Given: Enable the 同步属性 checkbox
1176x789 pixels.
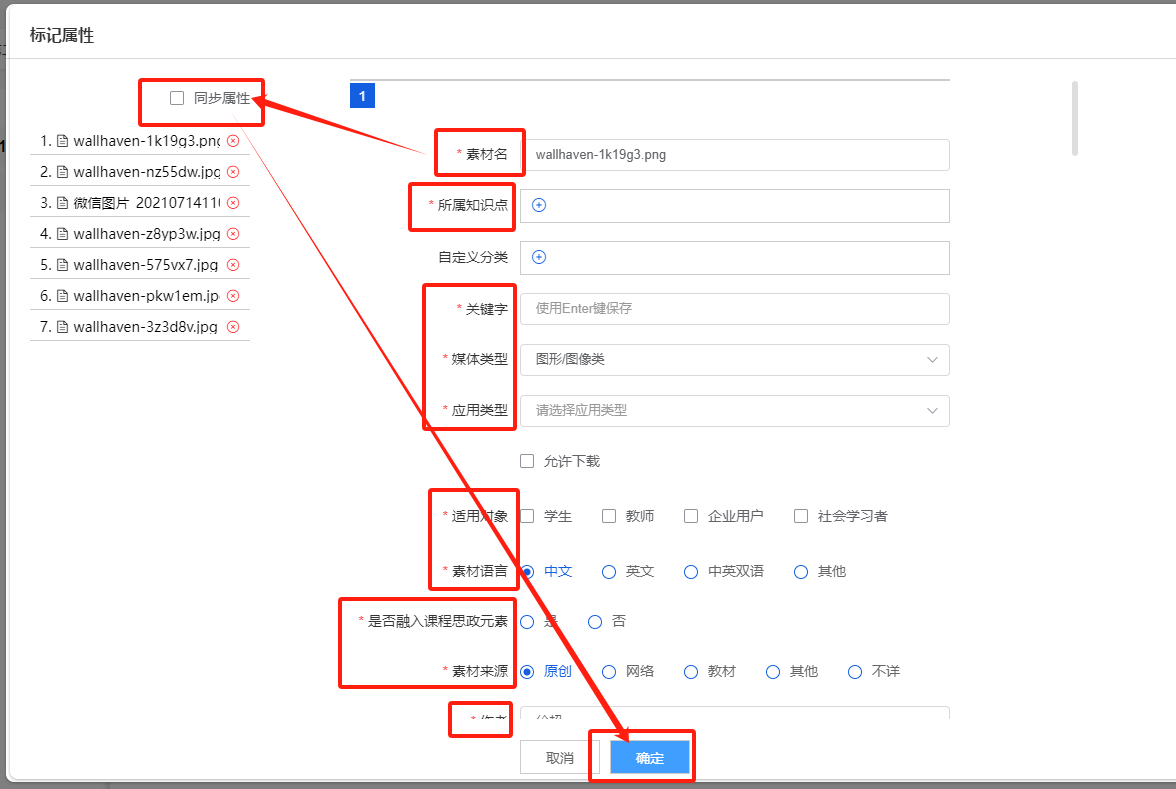Looking at the screenshot, I should point(177,98).
